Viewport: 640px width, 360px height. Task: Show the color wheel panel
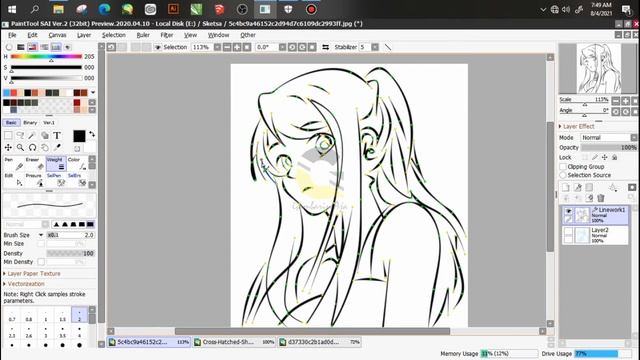click(9, 47)
